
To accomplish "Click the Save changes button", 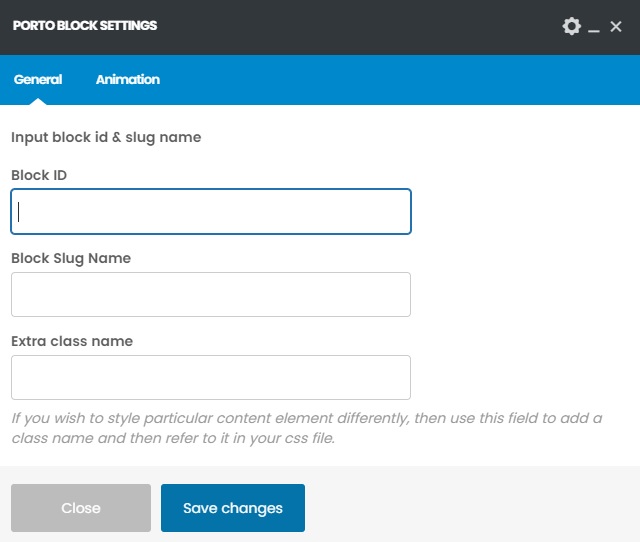I will (x=232, y=508).
